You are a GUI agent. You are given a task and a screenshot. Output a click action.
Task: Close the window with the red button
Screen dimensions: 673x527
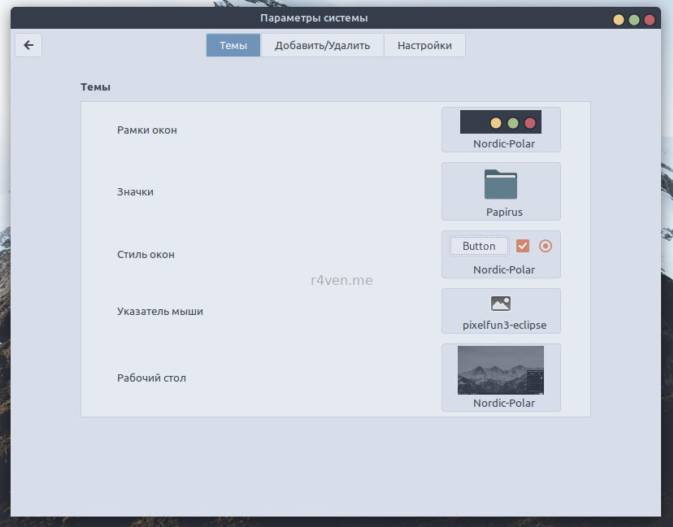click(x=649, y=19)
